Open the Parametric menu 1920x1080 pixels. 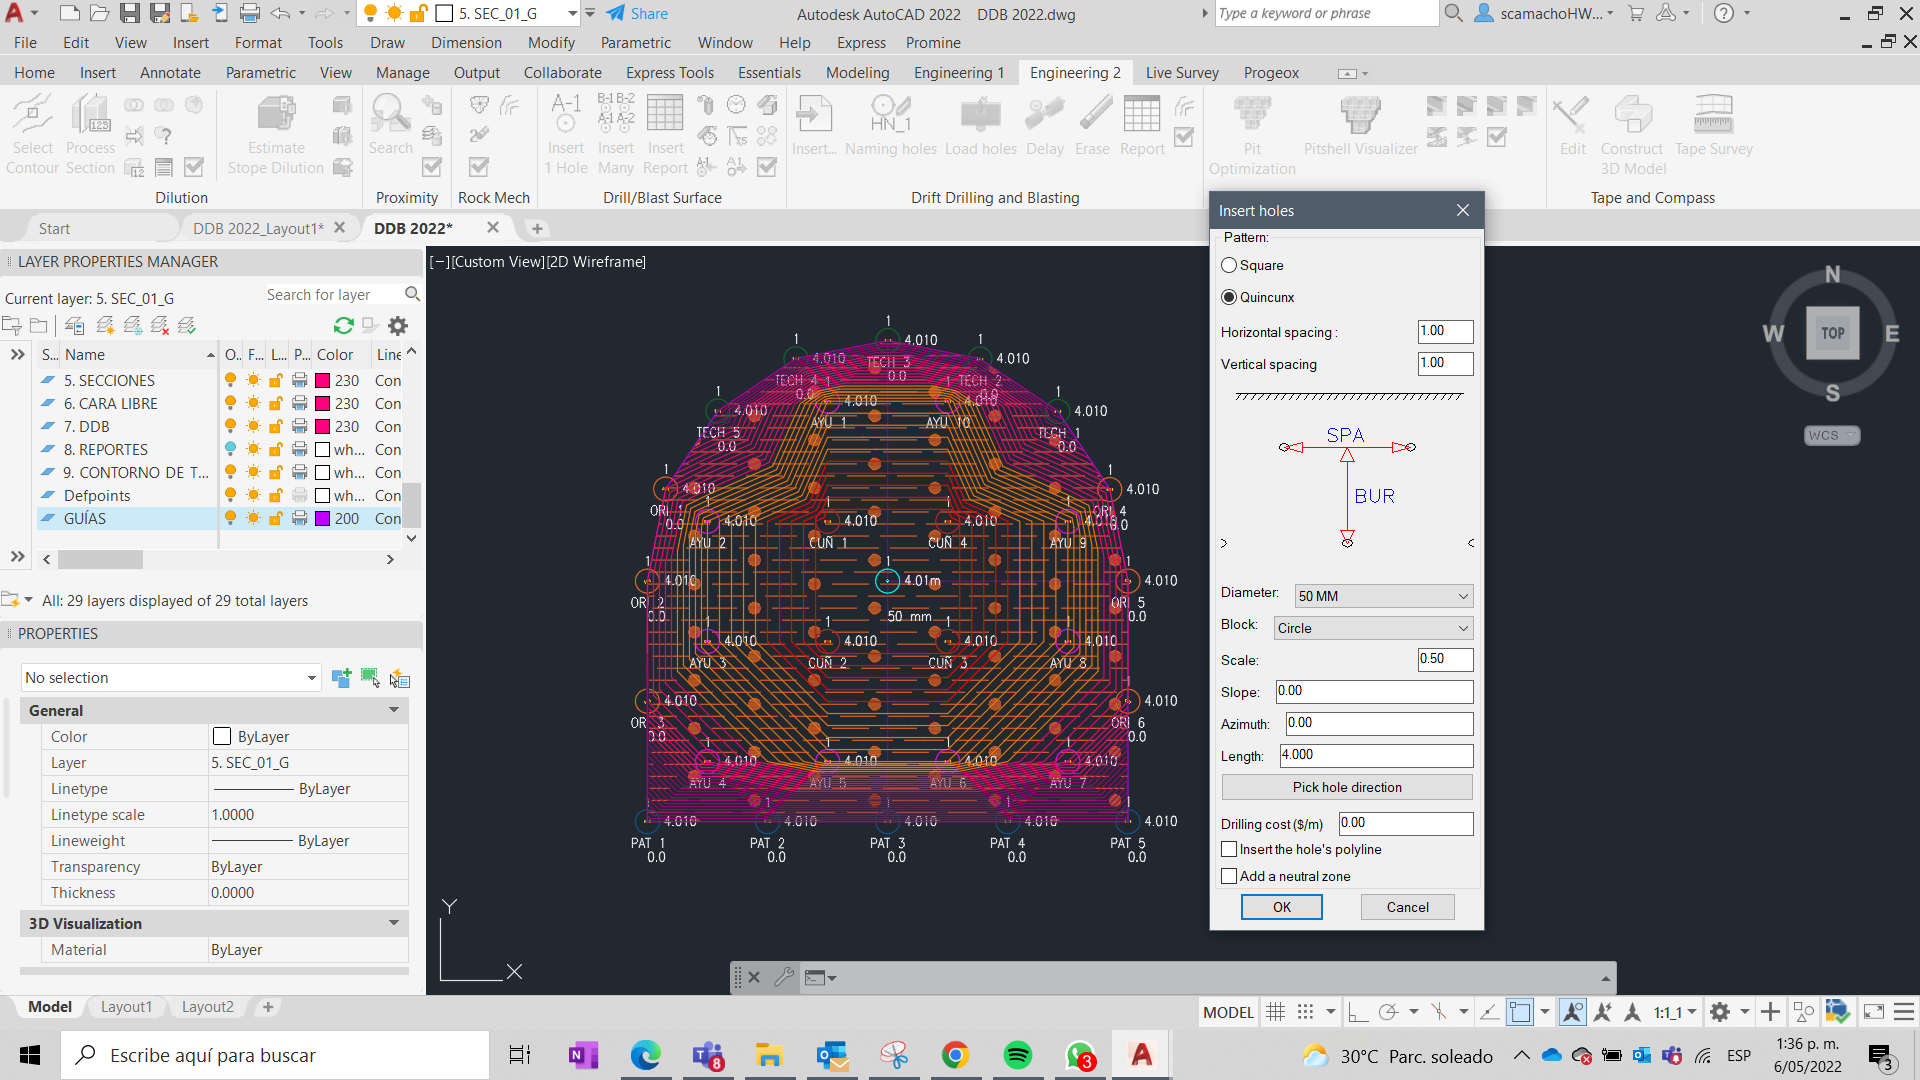(x=635, y=43)
